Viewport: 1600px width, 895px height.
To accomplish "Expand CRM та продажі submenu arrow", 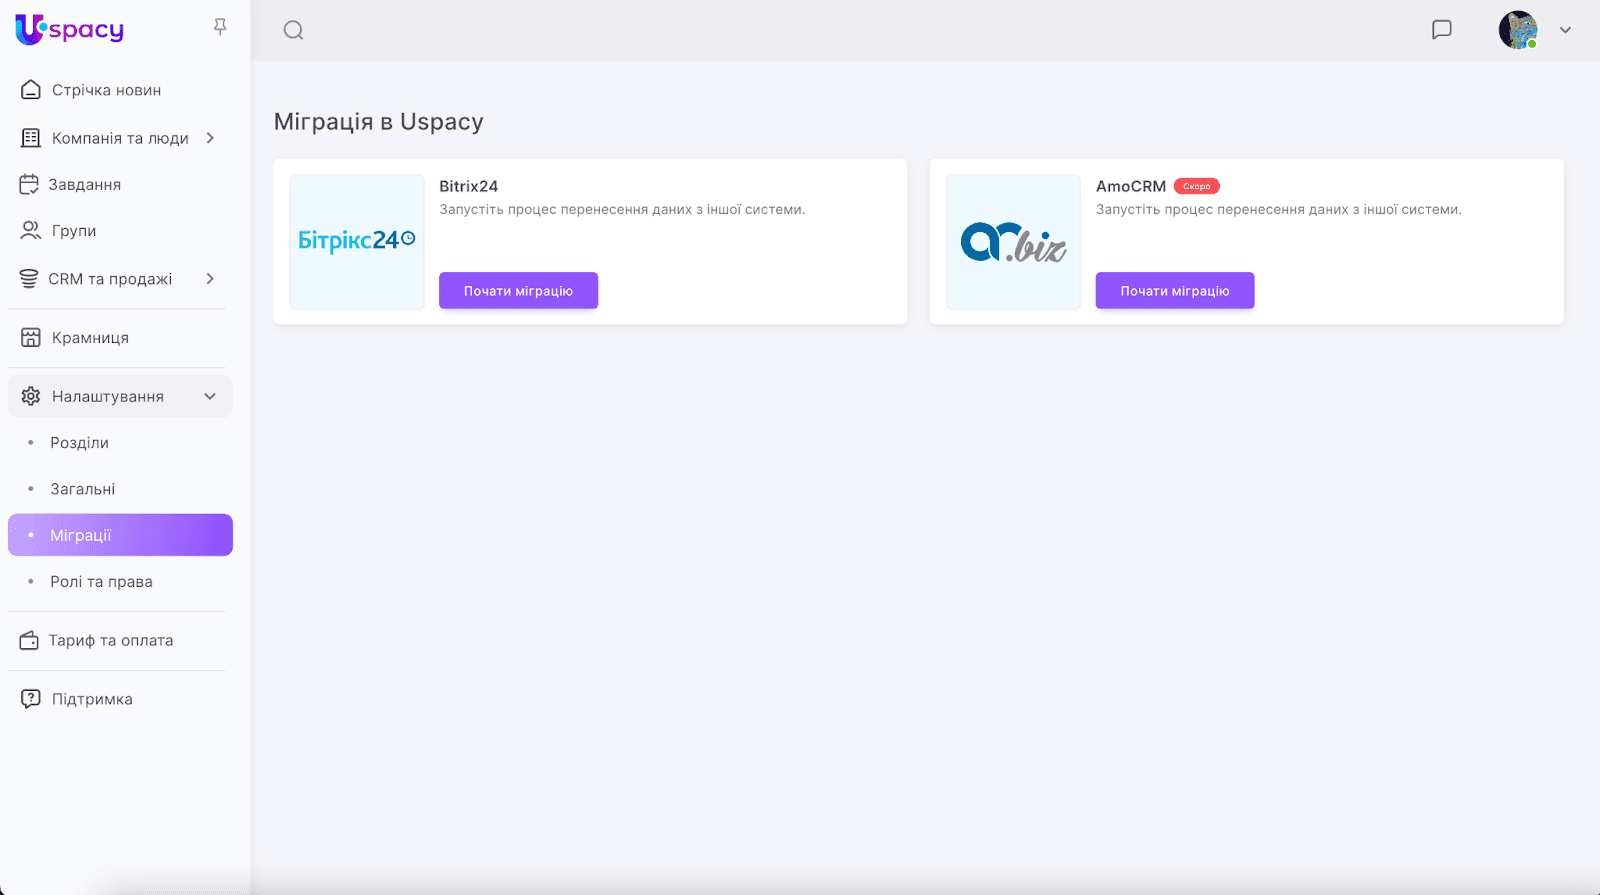I will (210, 279).
